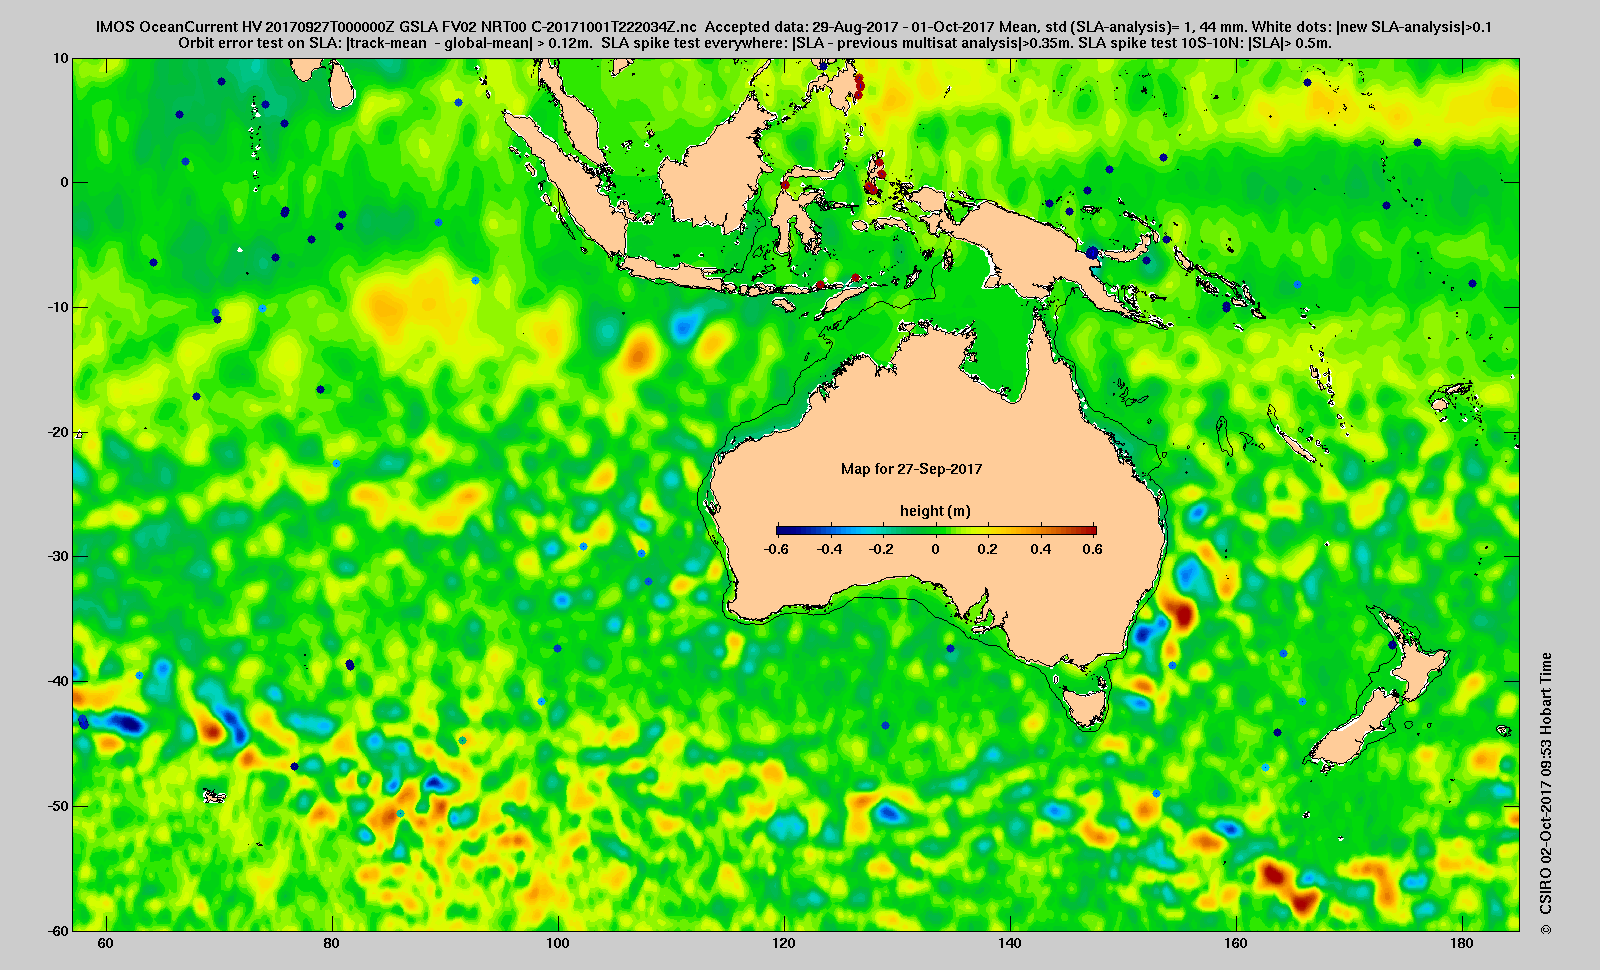Click the 'height (m)' colorbar title
Viewport: 1600px width, 970px height.
935,511
